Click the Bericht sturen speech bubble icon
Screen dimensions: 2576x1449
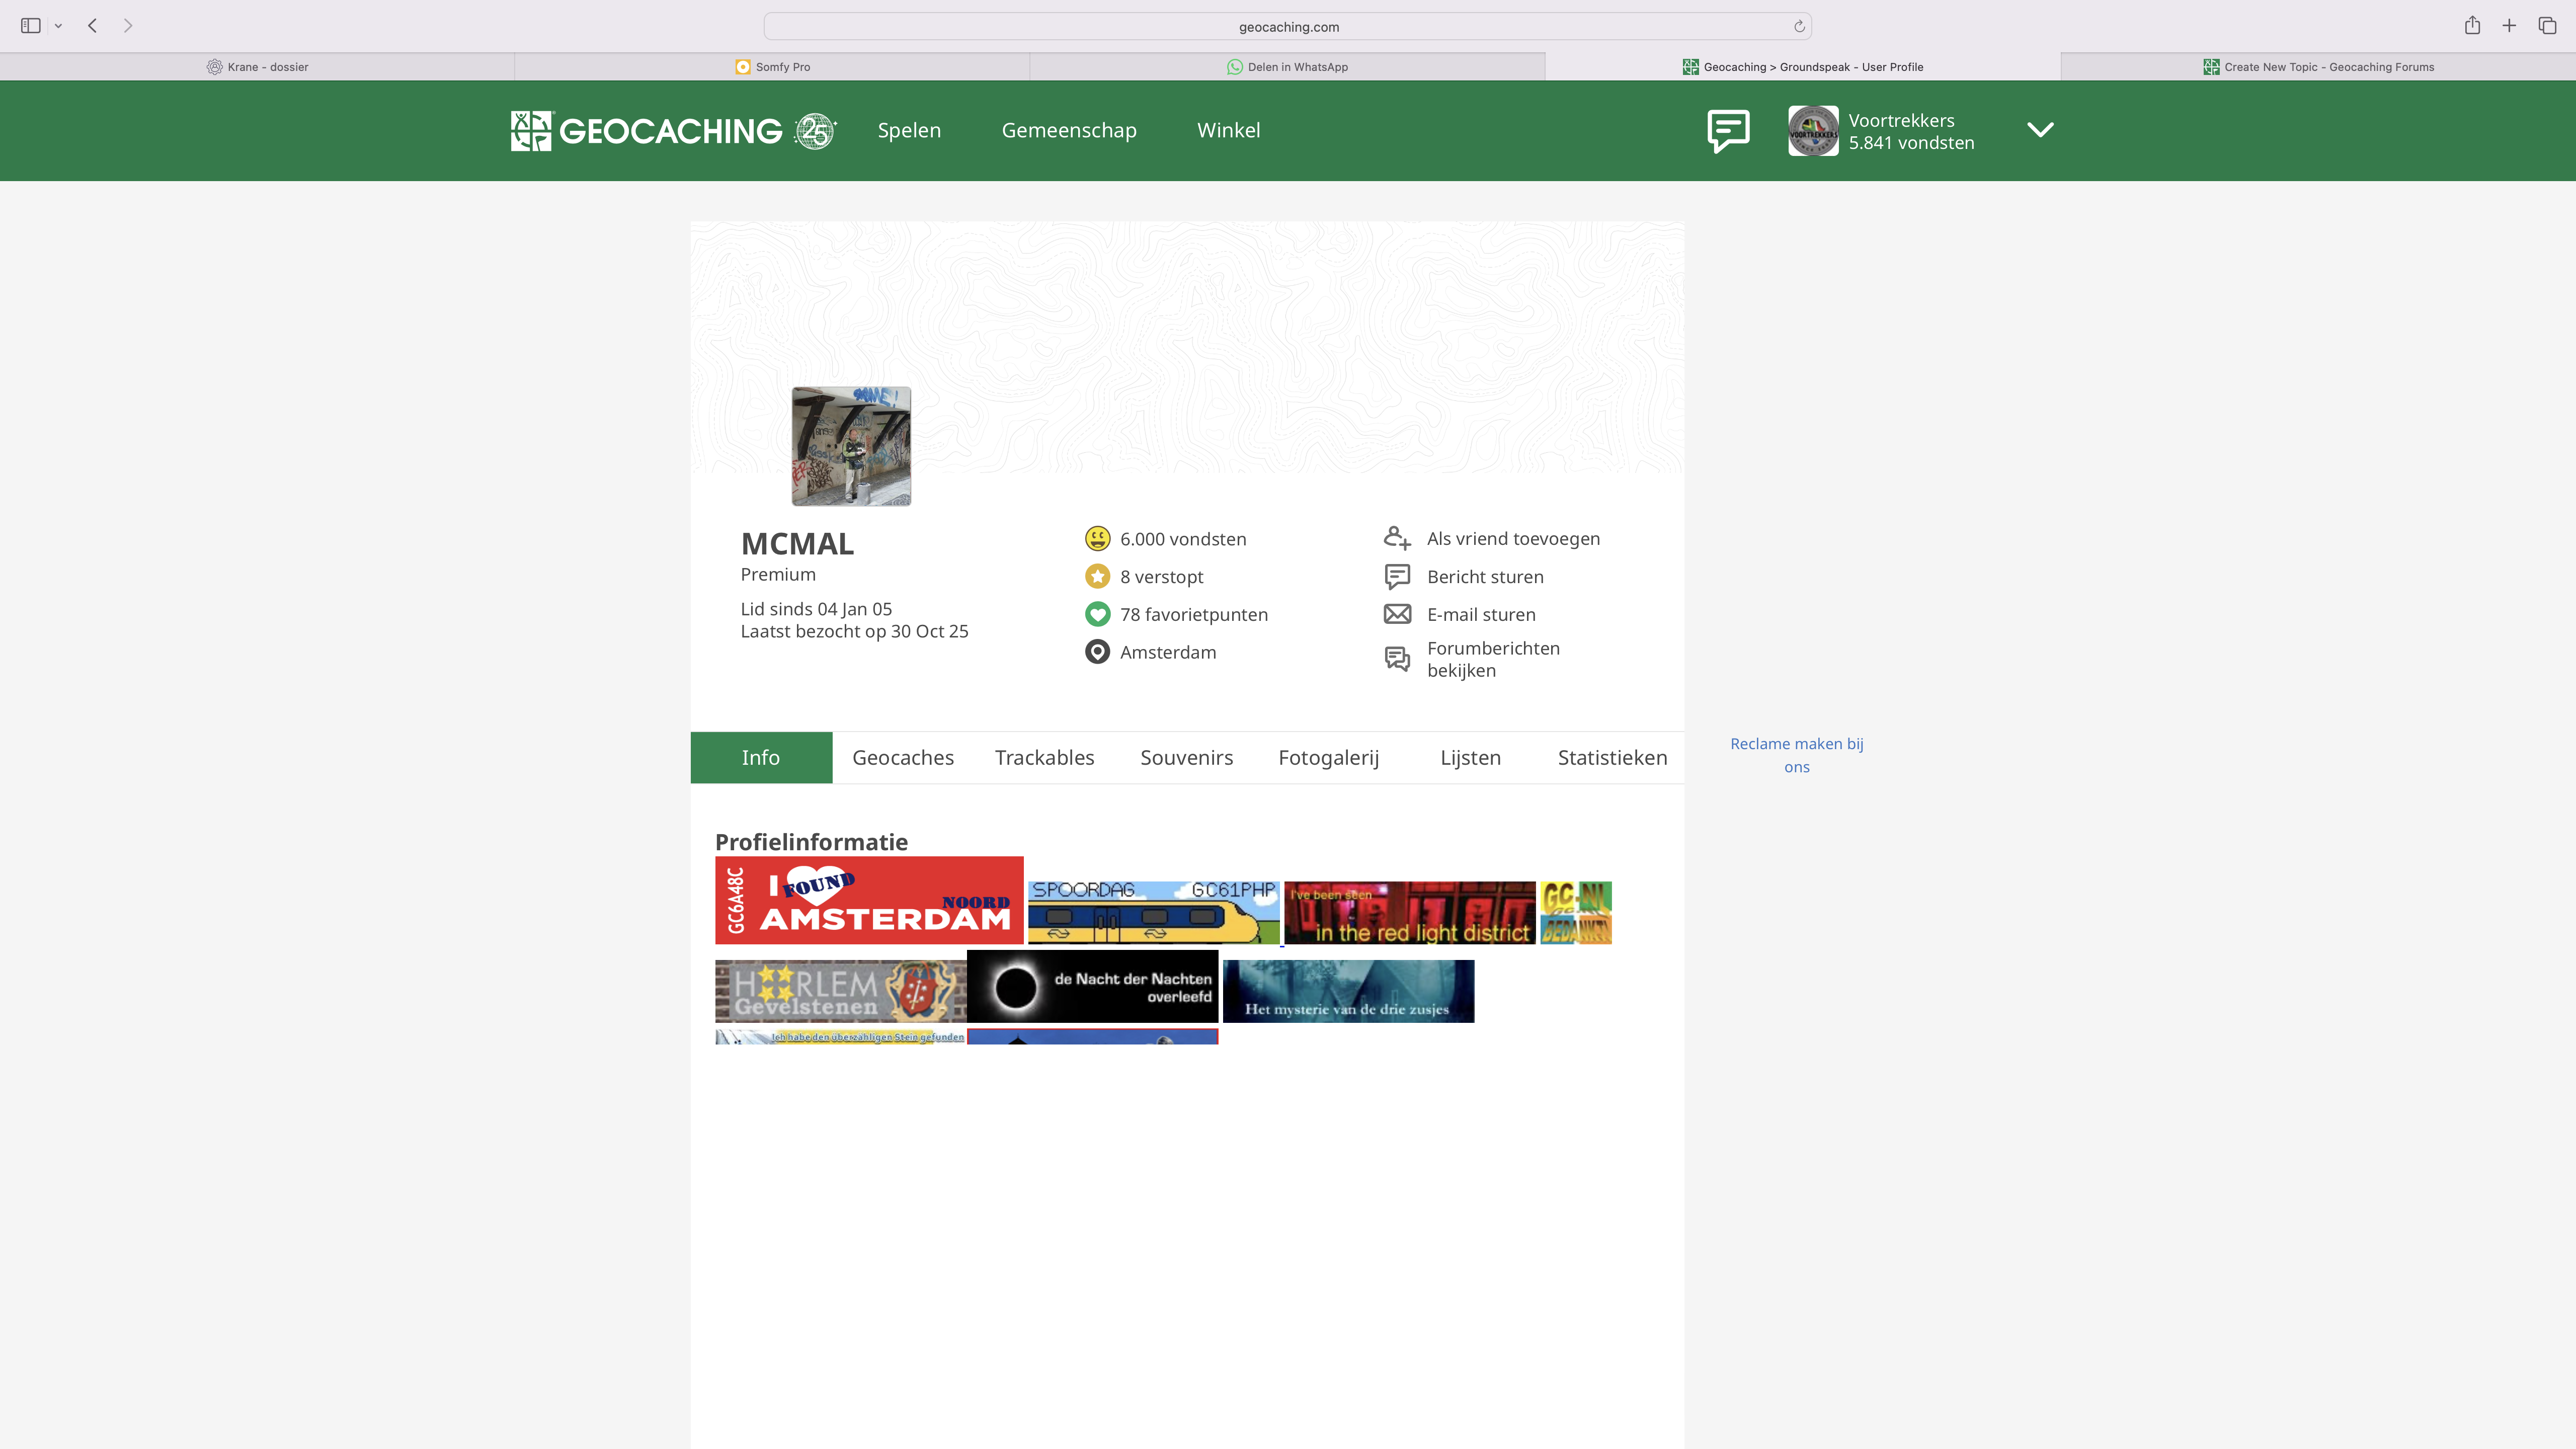point(1397,576)
